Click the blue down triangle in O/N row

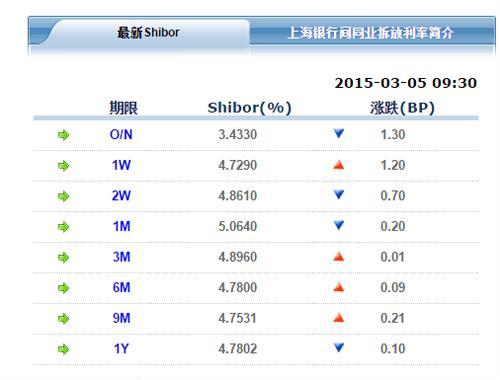[x=339, y=134]
